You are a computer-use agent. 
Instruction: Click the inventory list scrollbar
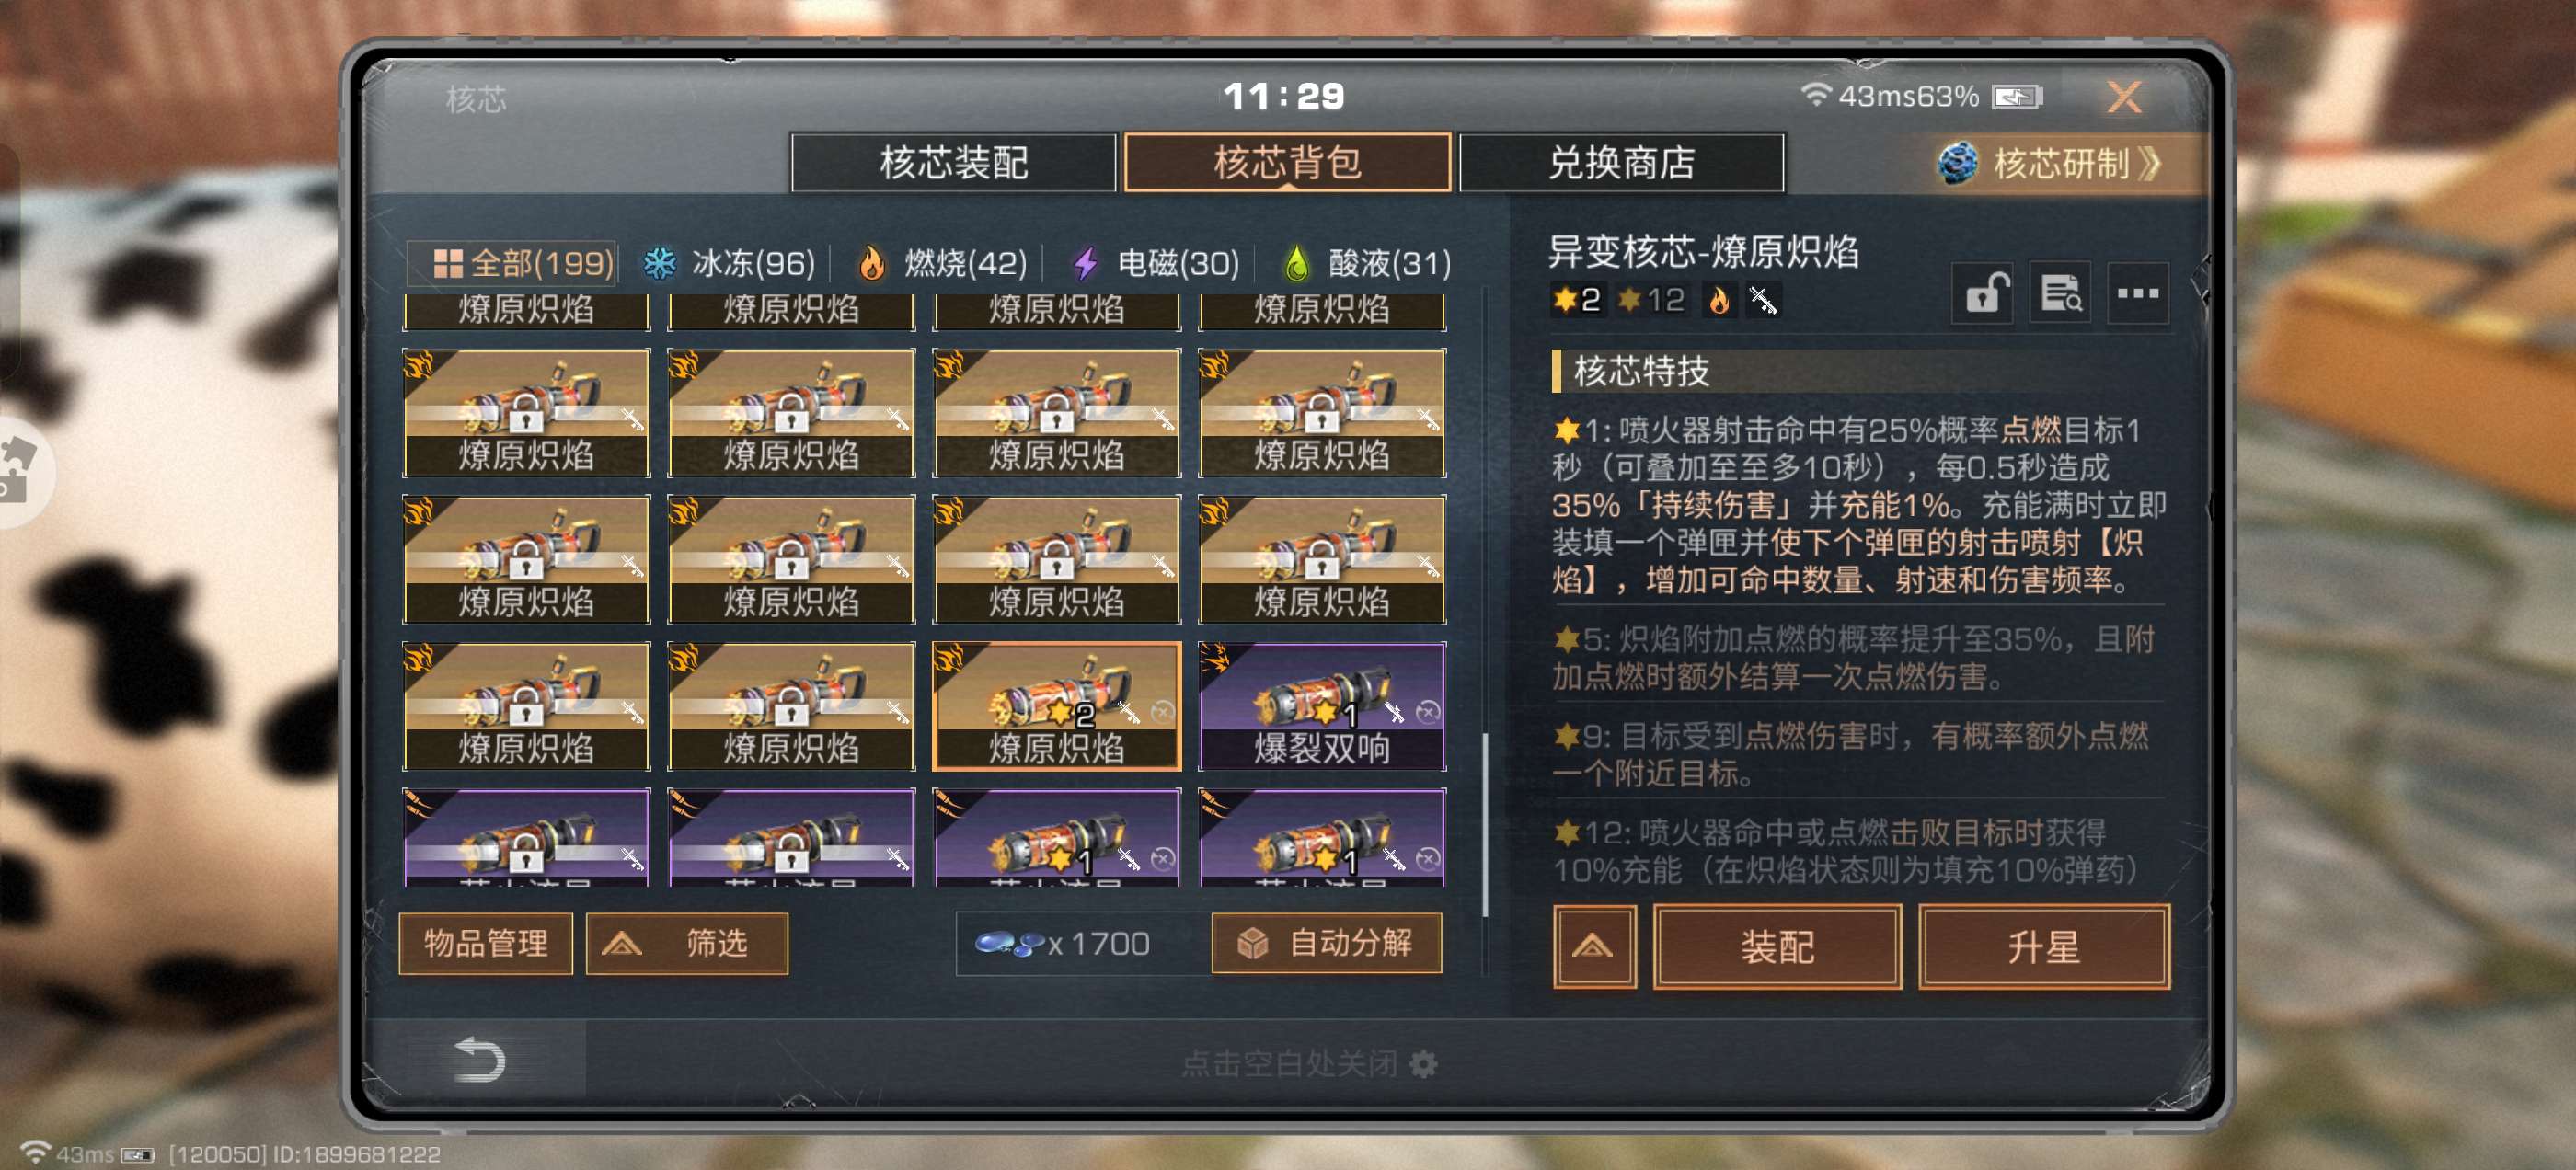click(1485, 823)
